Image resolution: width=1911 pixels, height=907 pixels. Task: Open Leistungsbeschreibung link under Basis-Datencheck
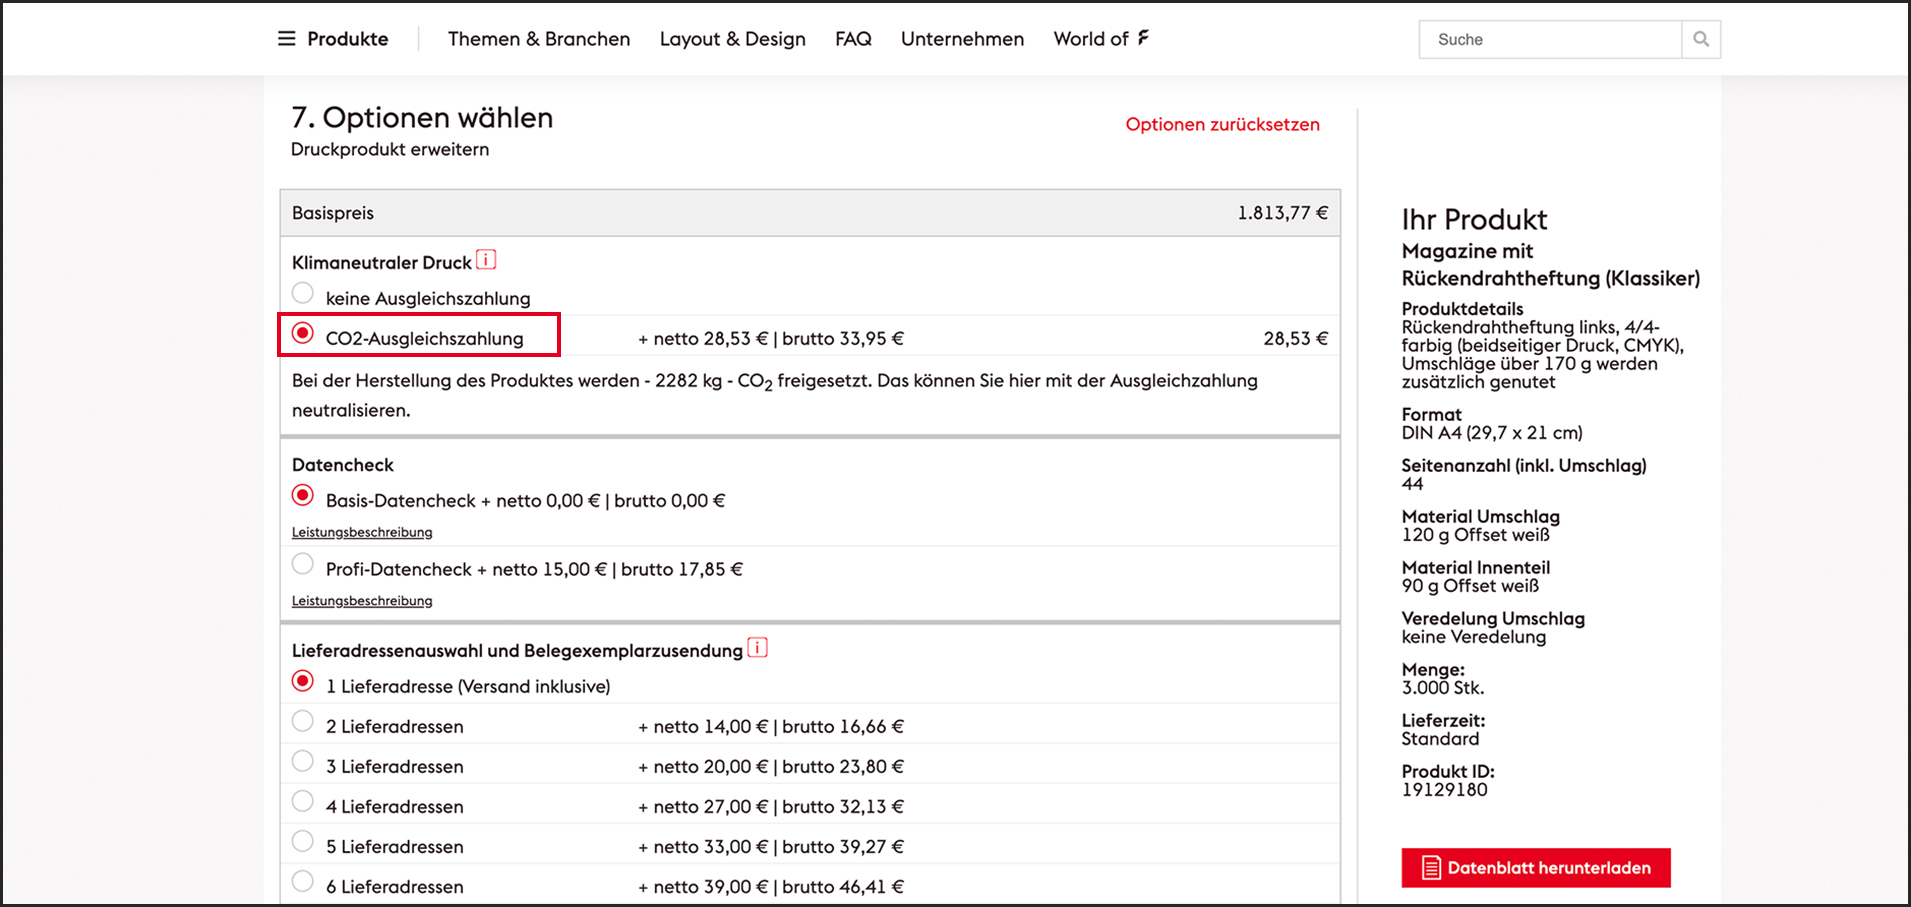(x=362, y=533)
